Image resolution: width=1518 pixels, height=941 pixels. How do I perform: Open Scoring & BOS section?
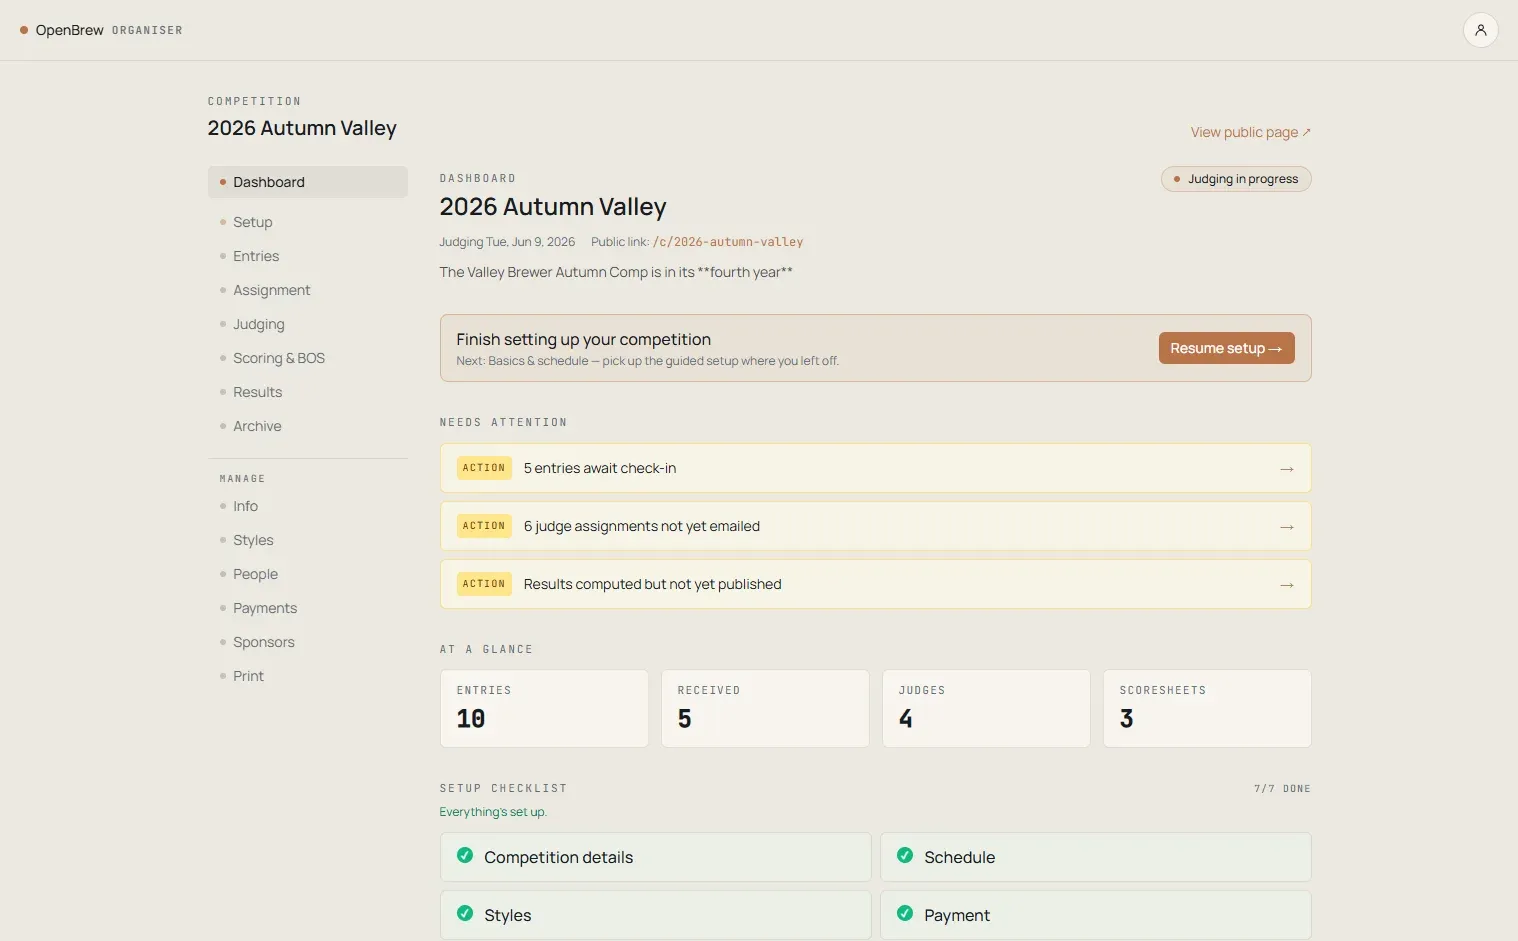[308, 358]
